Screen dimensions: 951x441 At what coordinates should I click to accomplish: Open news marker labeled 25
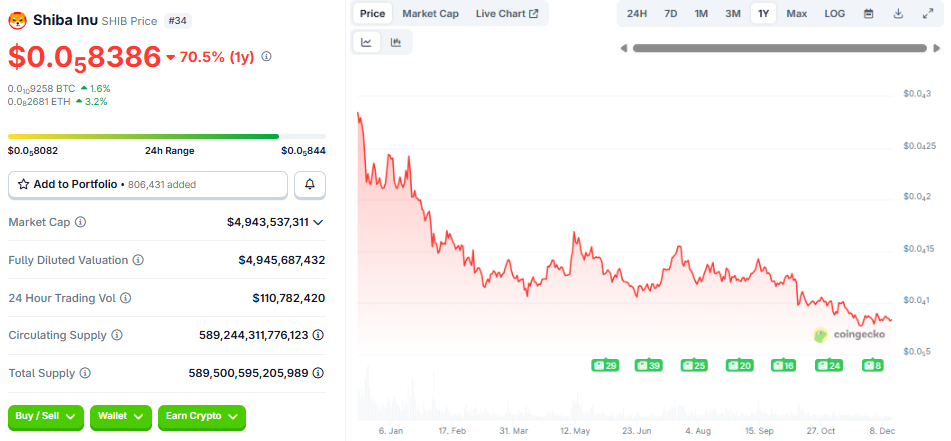(694, 365)
